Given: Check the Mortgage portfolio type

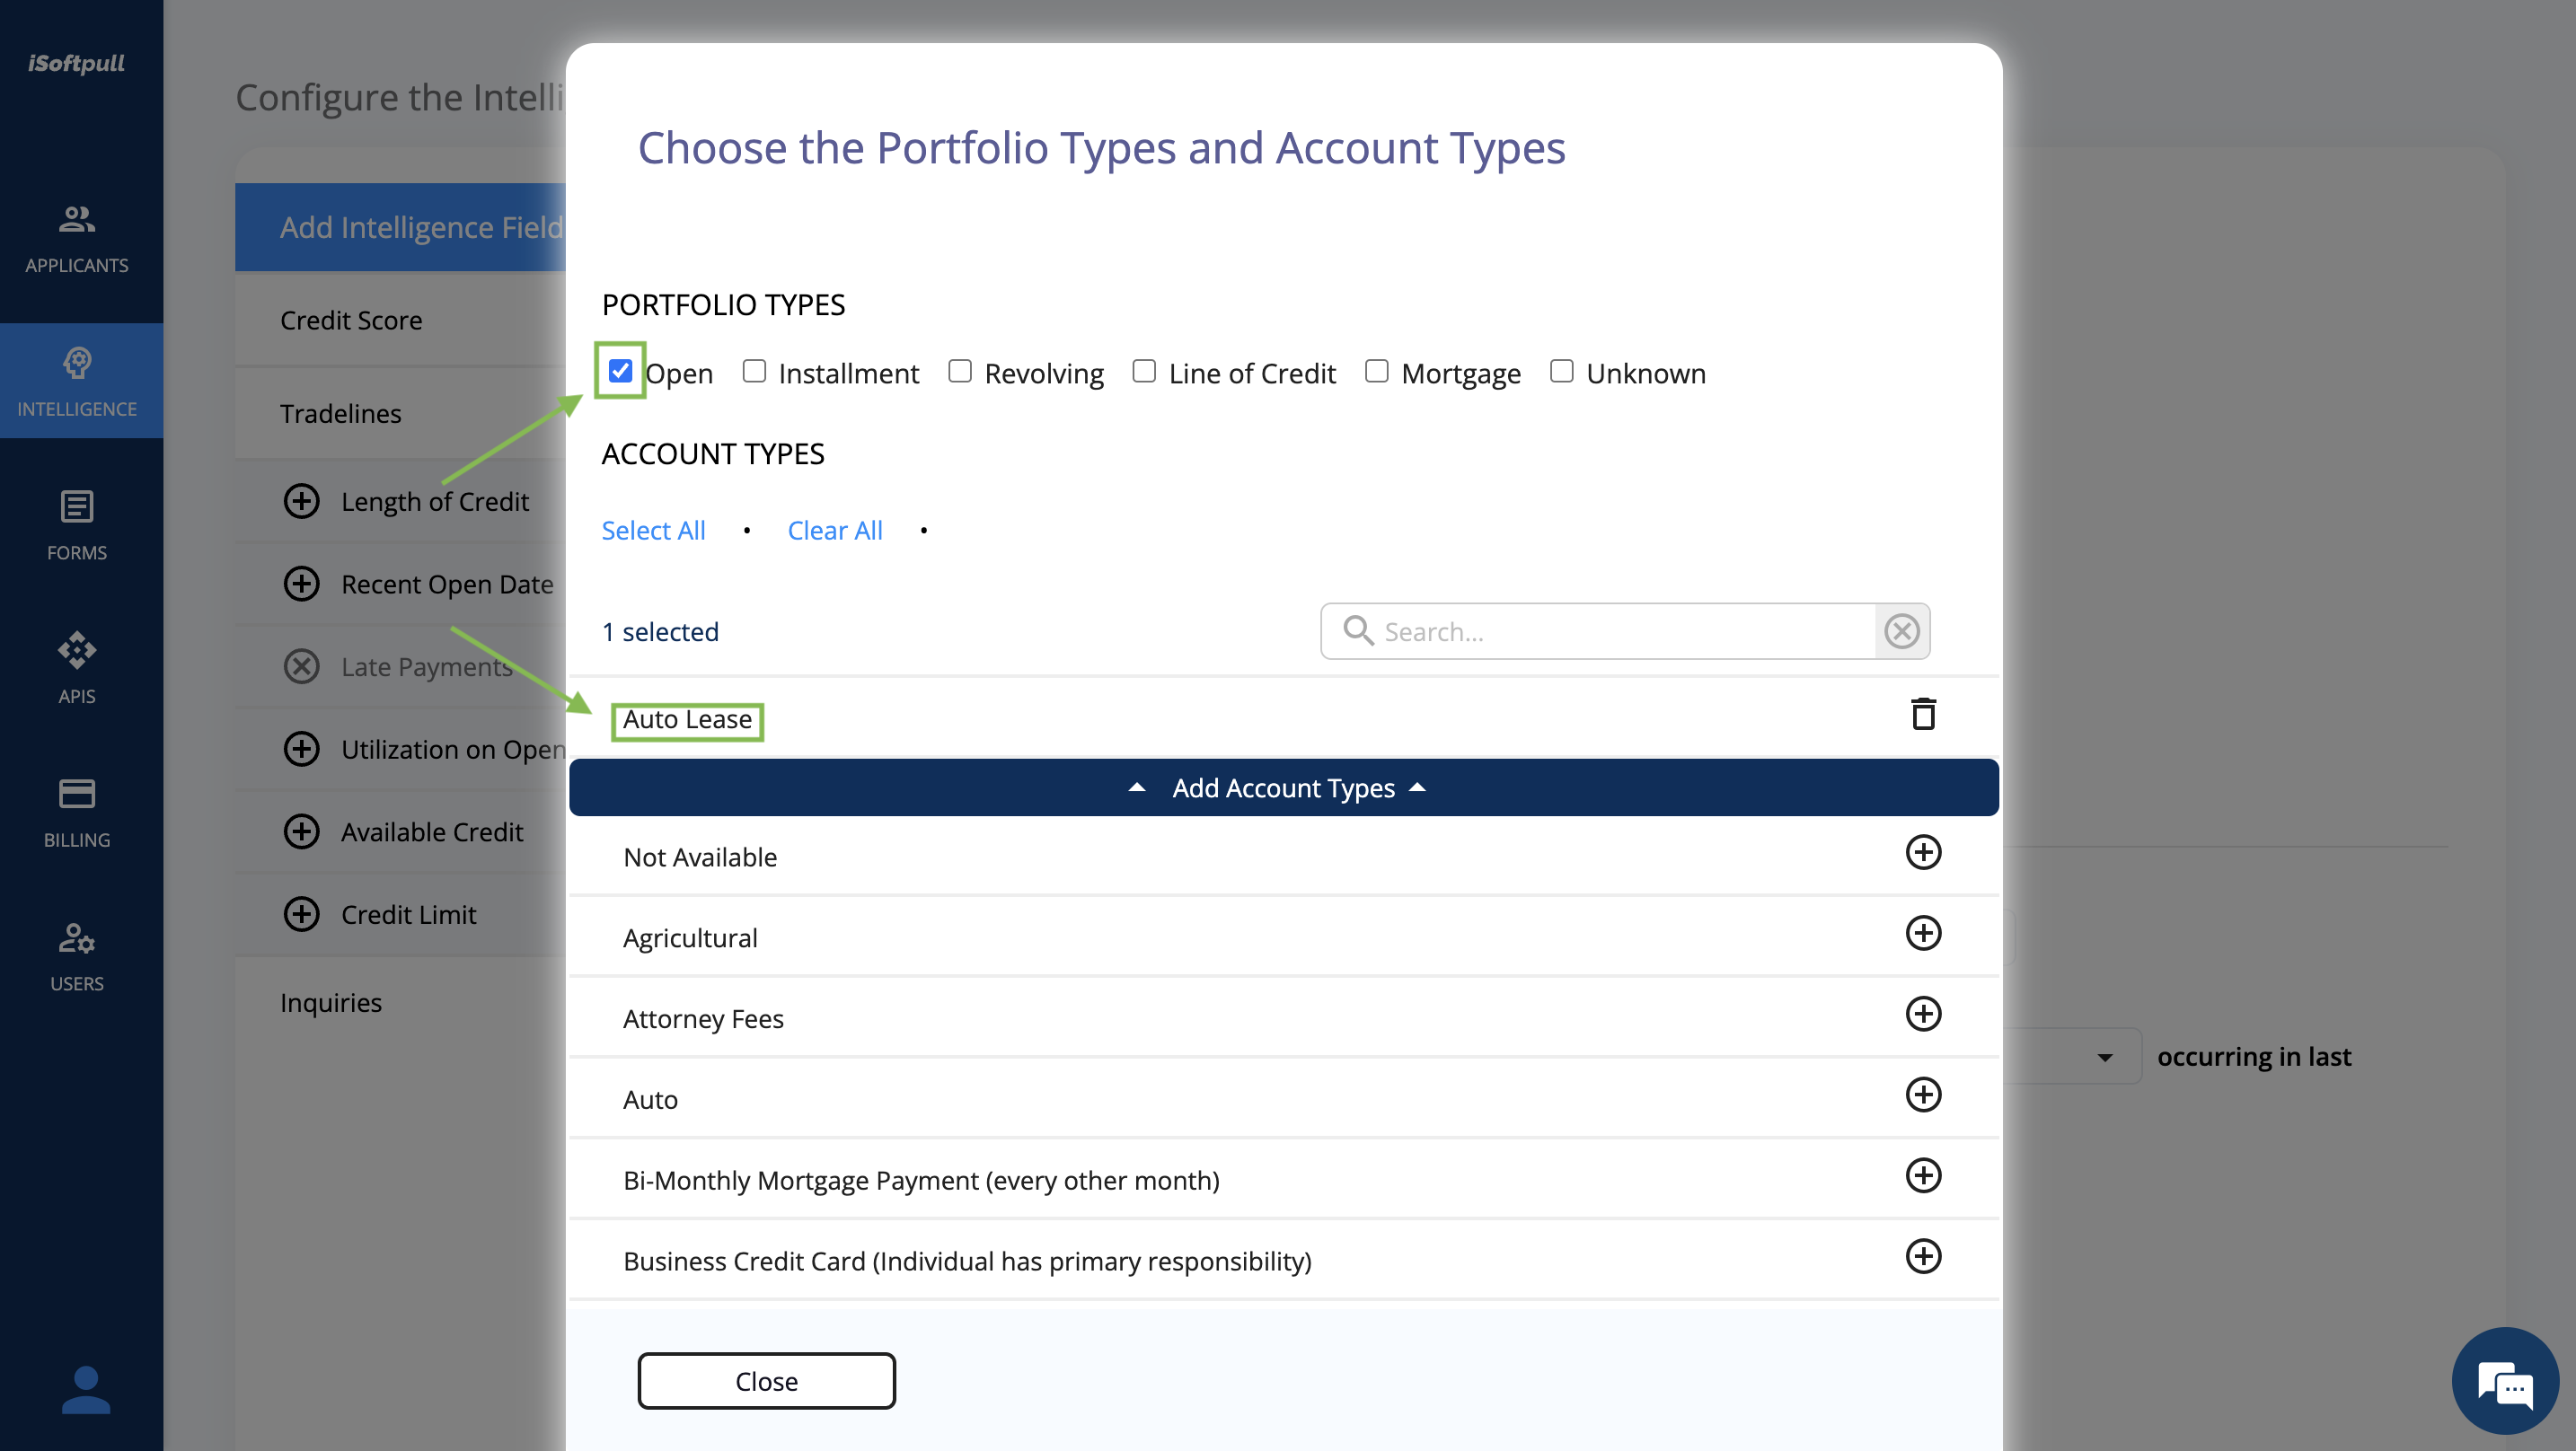Looking at the screenshot, I should [x=1376, y=371].
